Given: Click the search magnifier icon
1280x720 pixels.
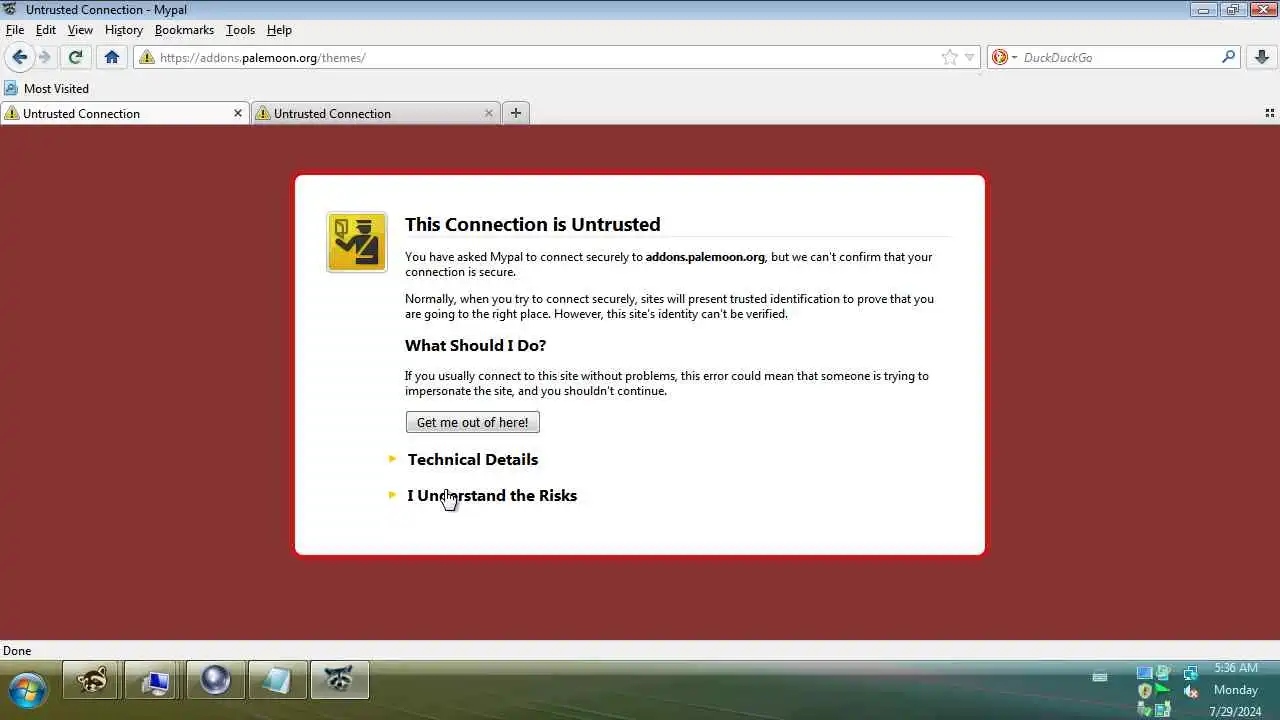Looking at the screenshot, I should pyautogui.click(x=1229, y=57).
